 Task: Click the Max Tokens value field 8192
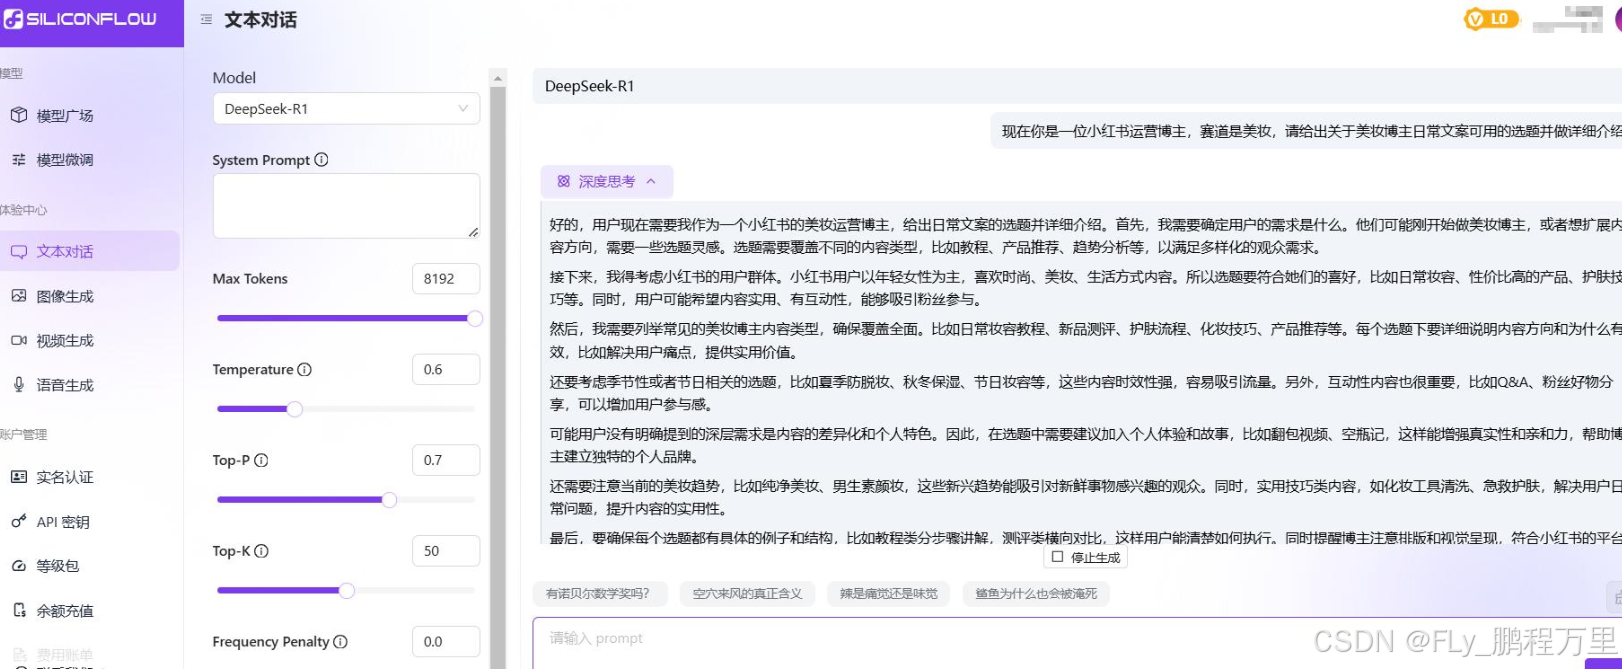[x=446, y=279]
